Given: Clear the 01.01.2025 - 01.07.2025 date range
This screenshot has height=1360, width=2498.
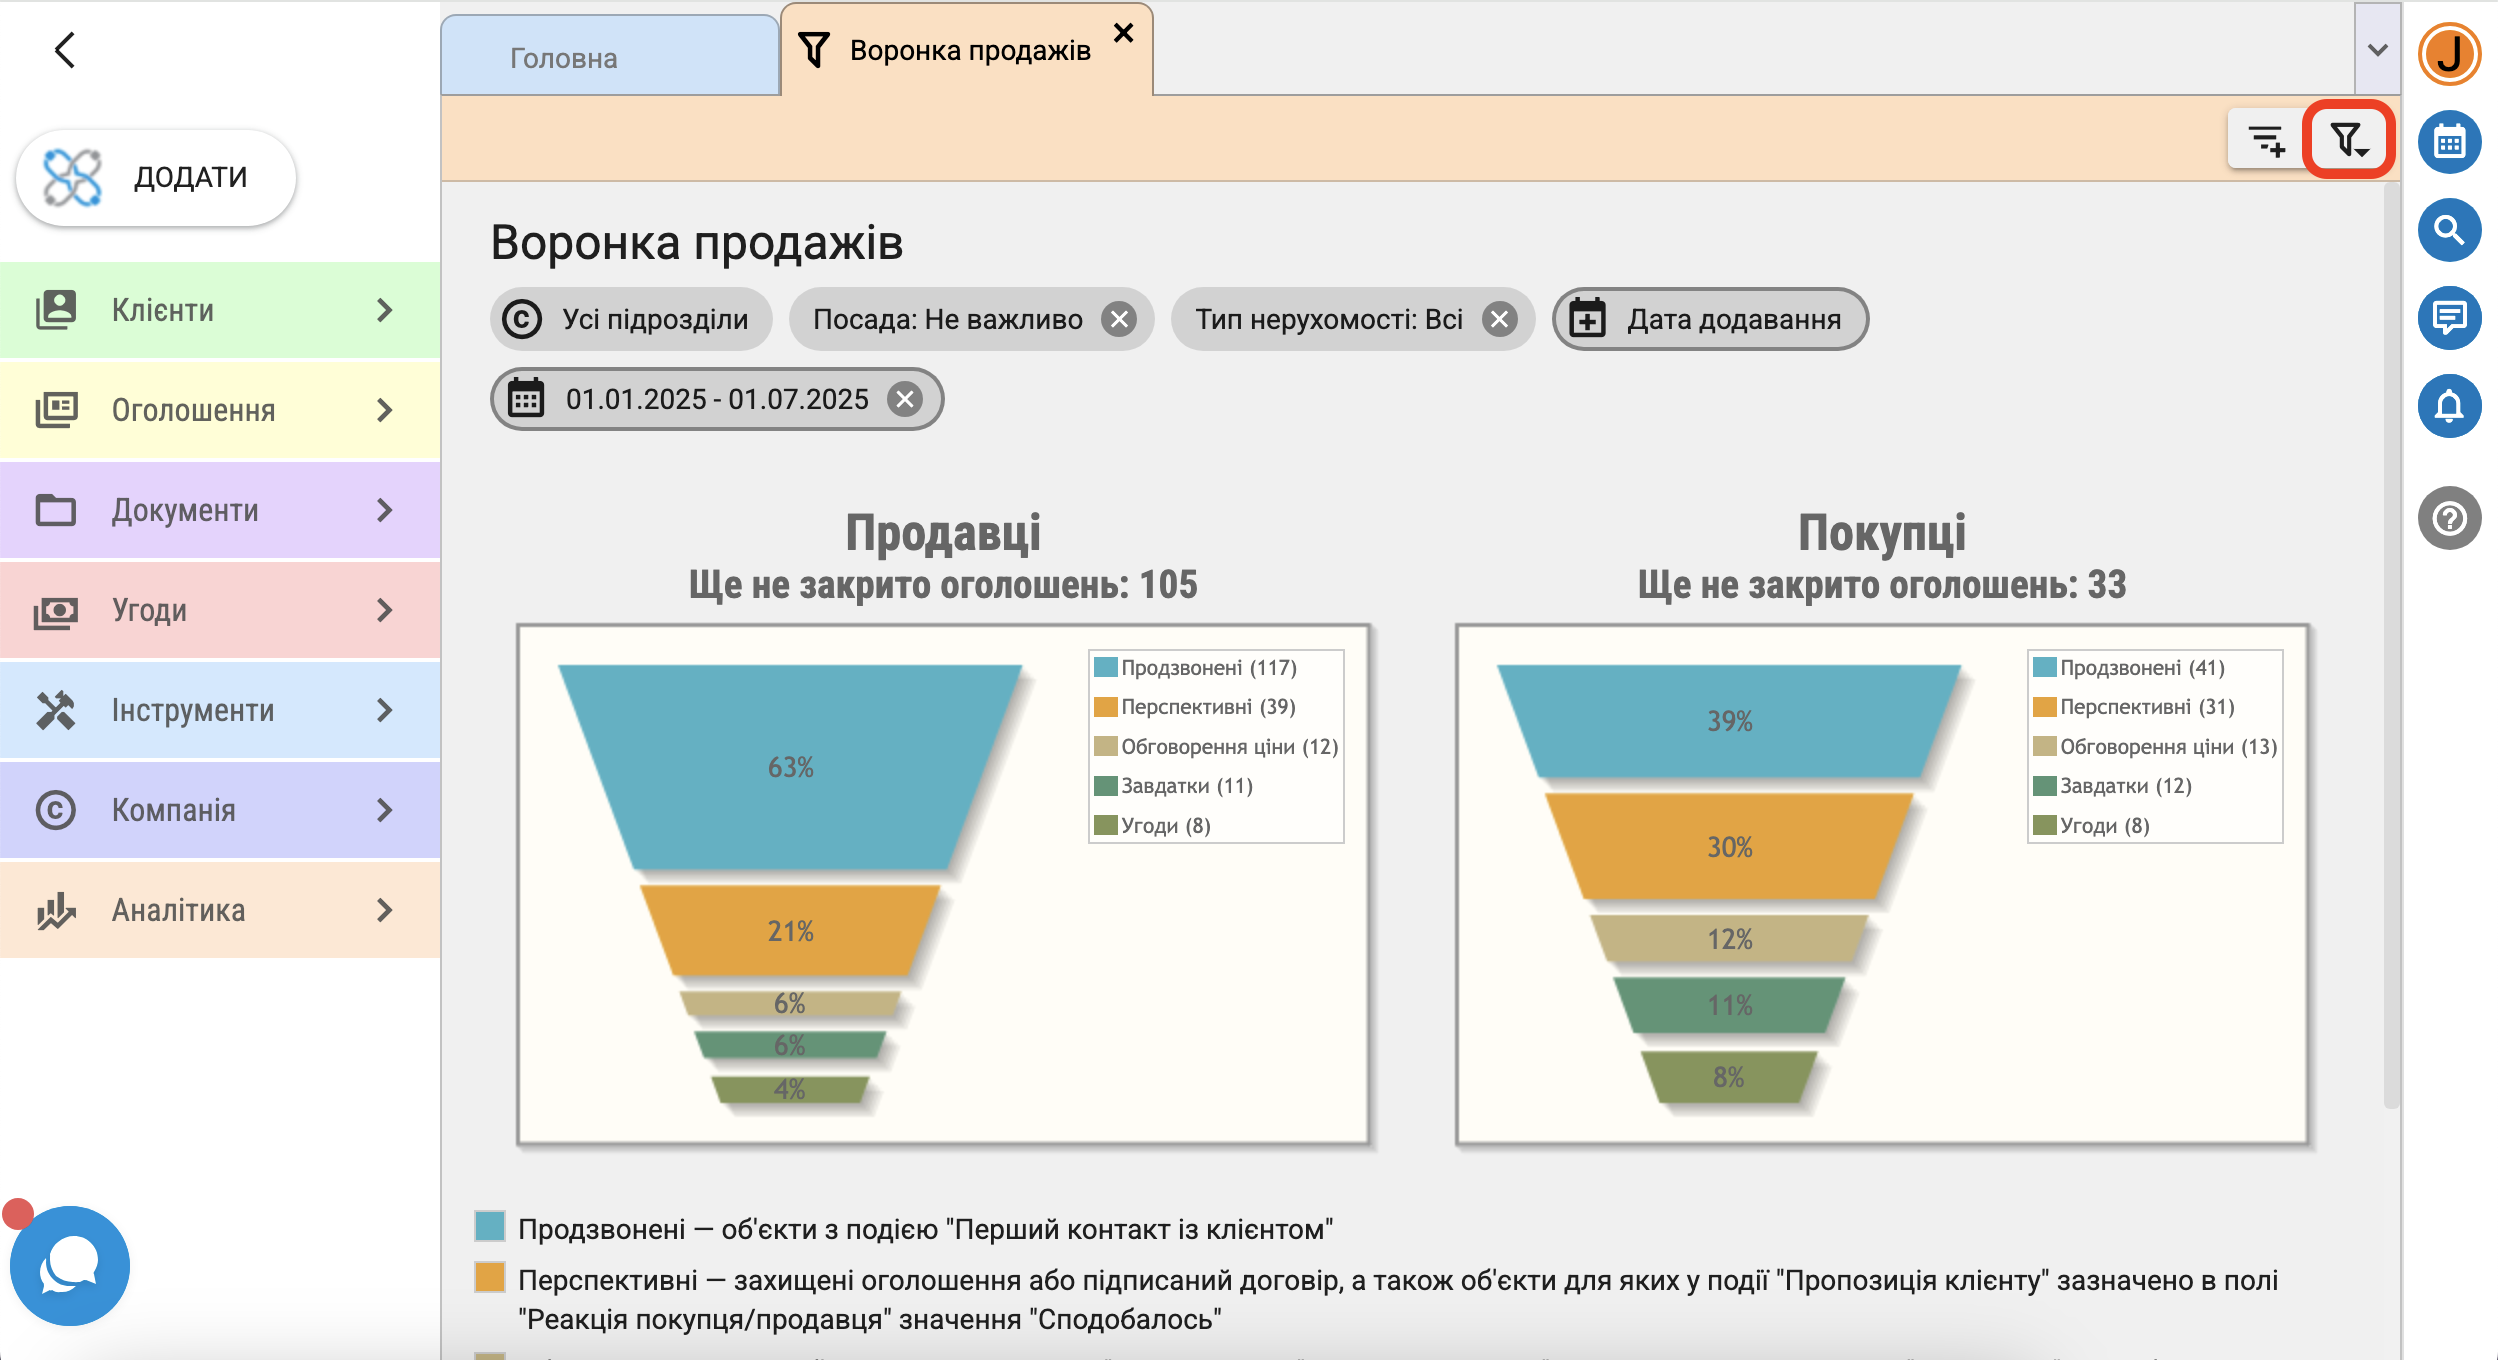Looking at the screenshot, I should pyautogui.click(x=905, y=400).
